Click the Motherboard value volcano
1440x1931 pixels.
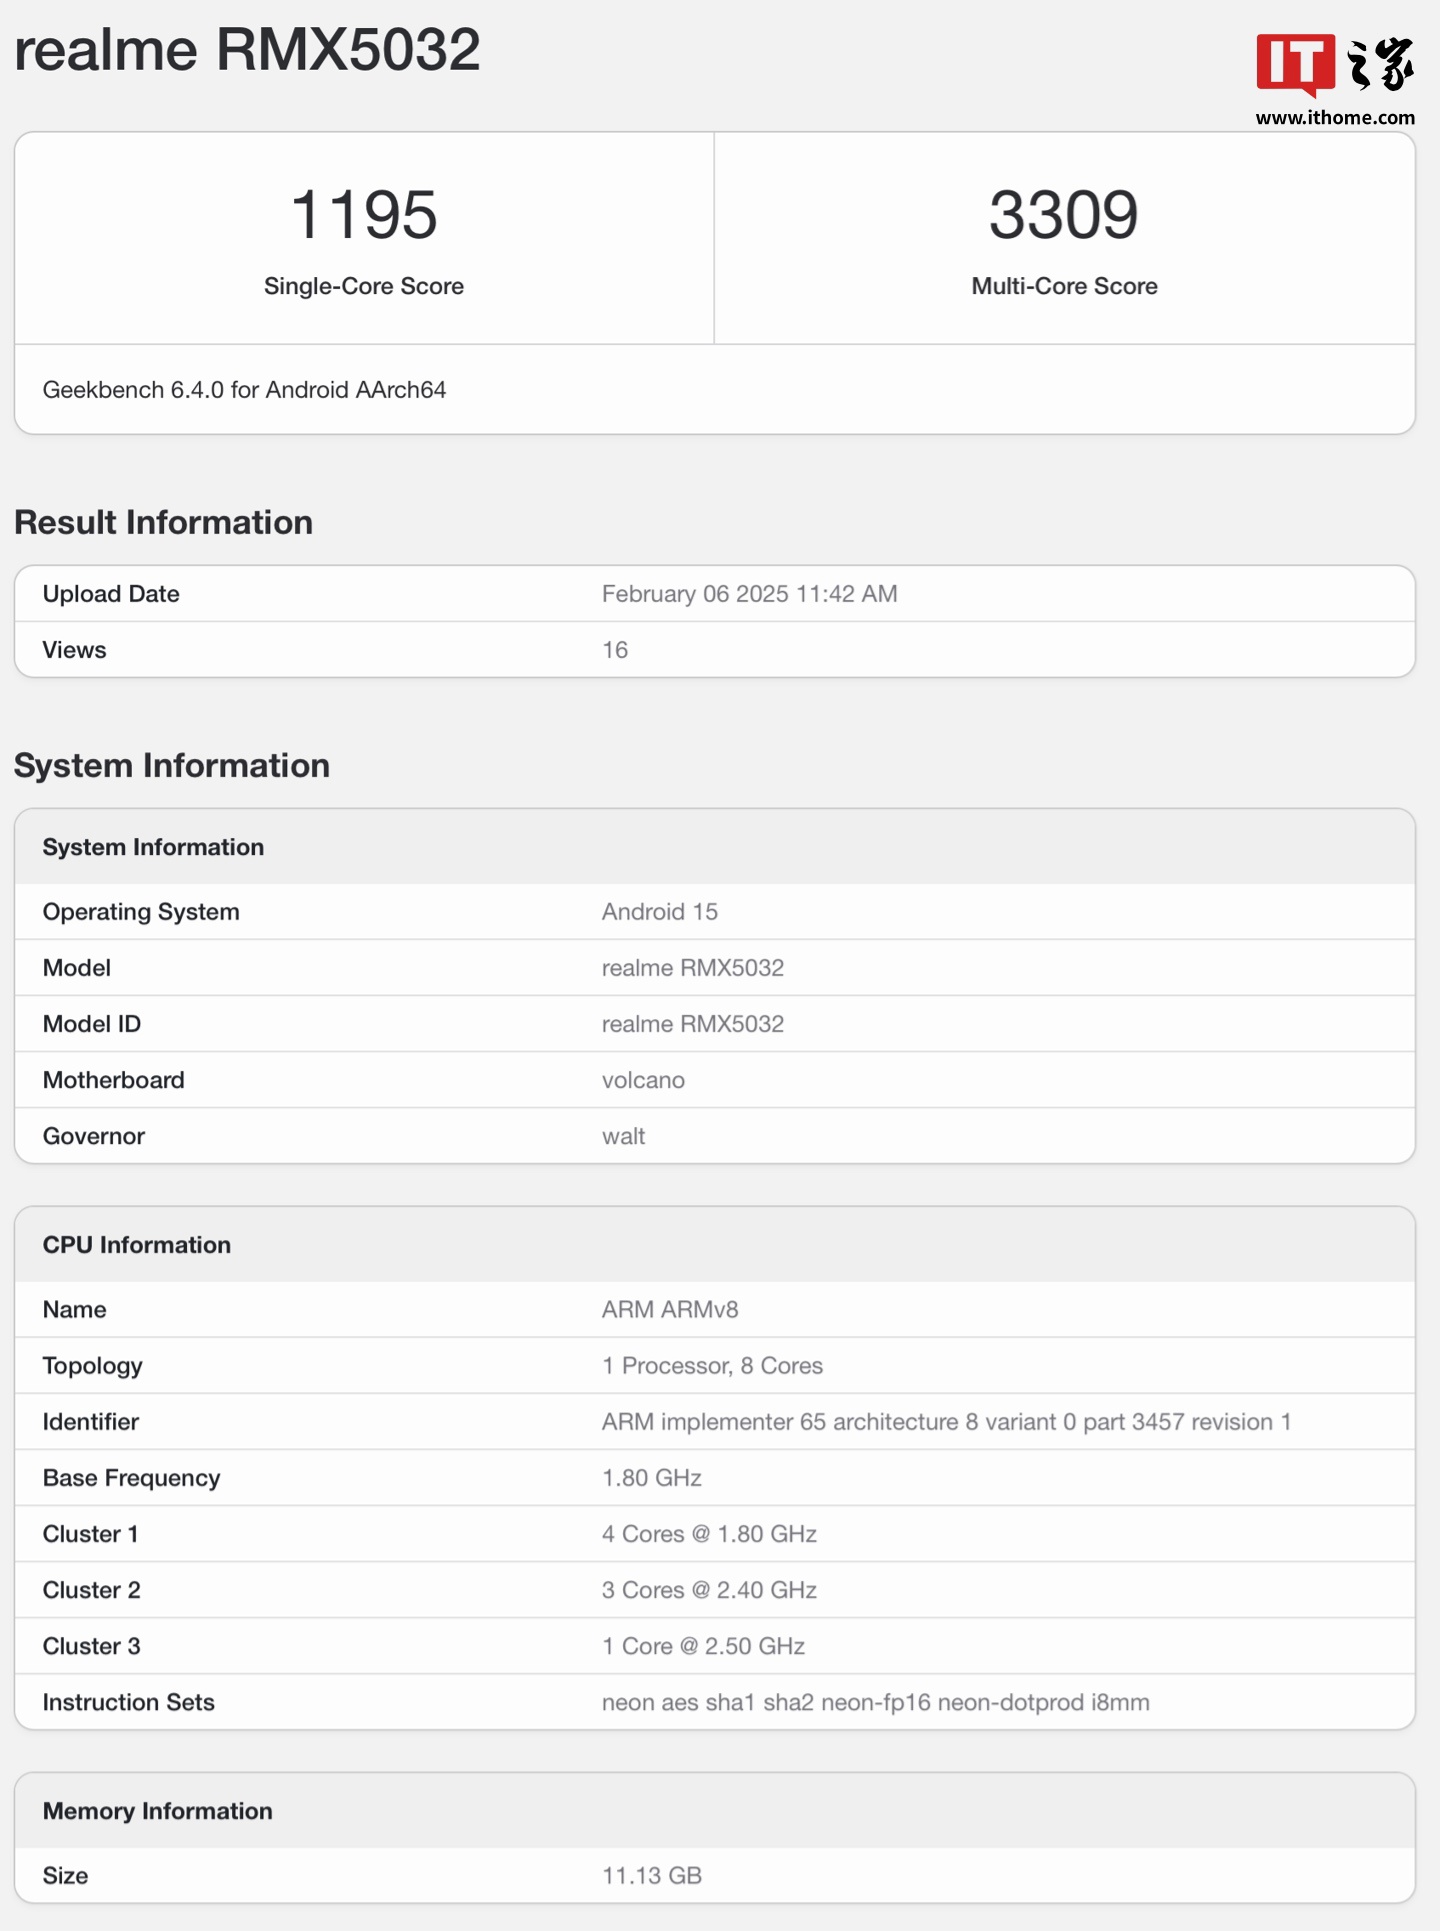click(643, 1080)
